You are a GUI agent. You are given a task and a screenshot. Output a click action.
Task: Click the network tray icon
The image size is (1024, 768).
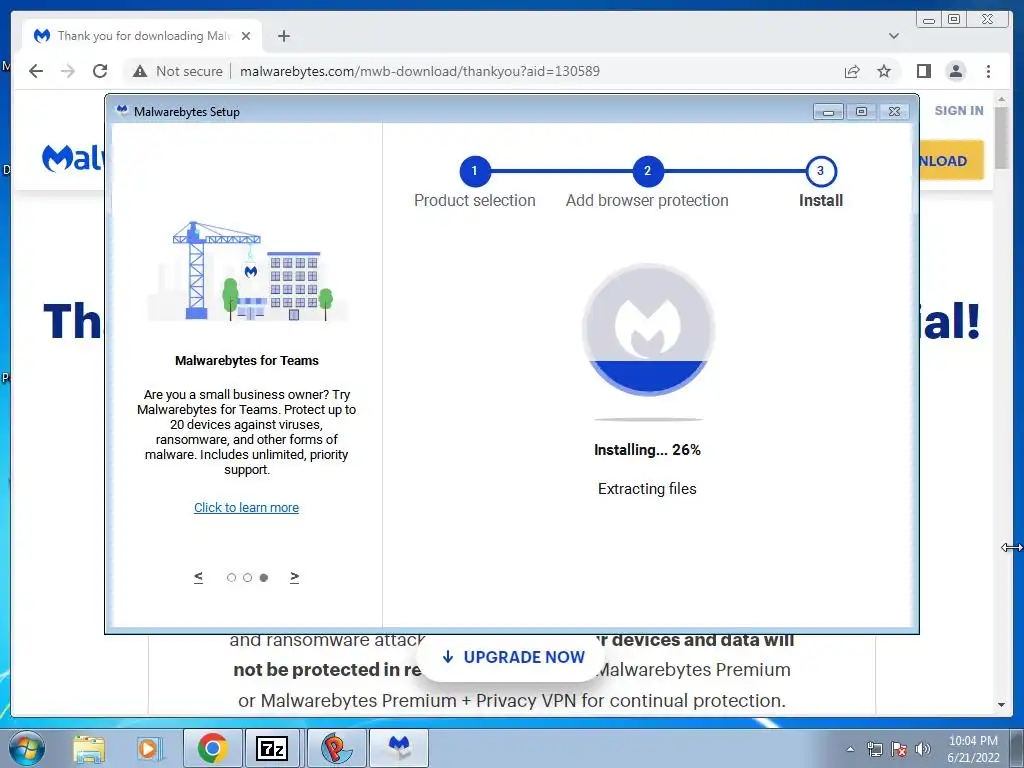pyautogui.click(x=874, y=749)
